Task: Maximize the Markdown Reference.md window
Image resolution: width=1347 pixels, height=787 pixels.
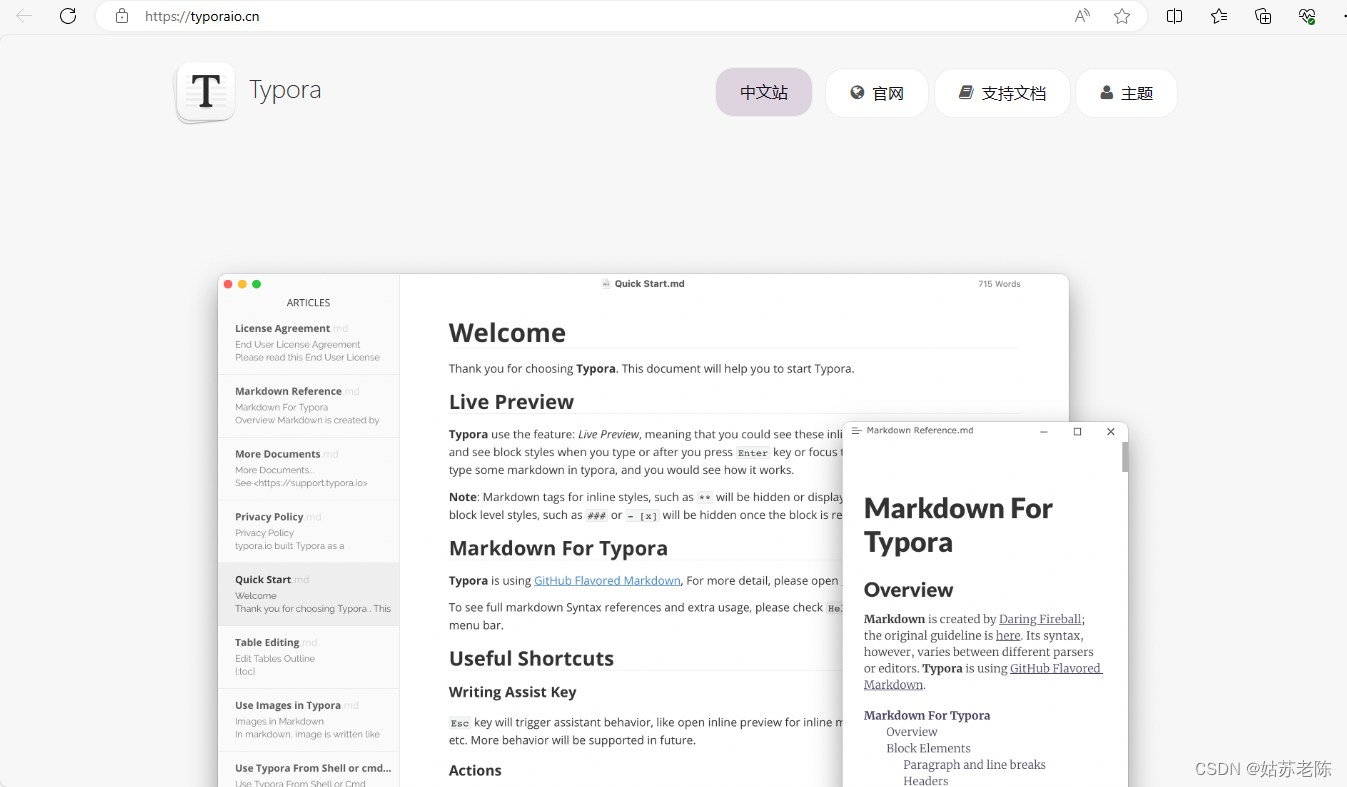Action: point(1077,432)
